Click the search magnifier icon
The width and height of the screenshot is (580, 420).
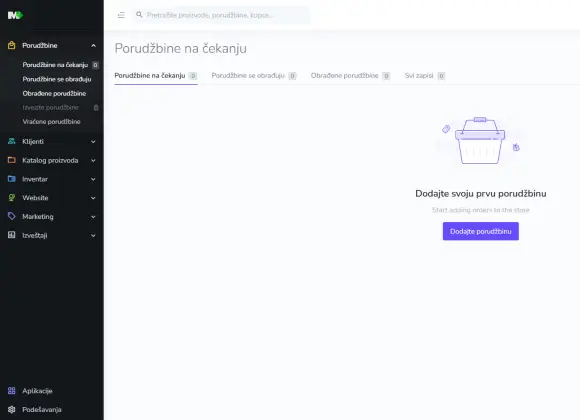(139, 15)
